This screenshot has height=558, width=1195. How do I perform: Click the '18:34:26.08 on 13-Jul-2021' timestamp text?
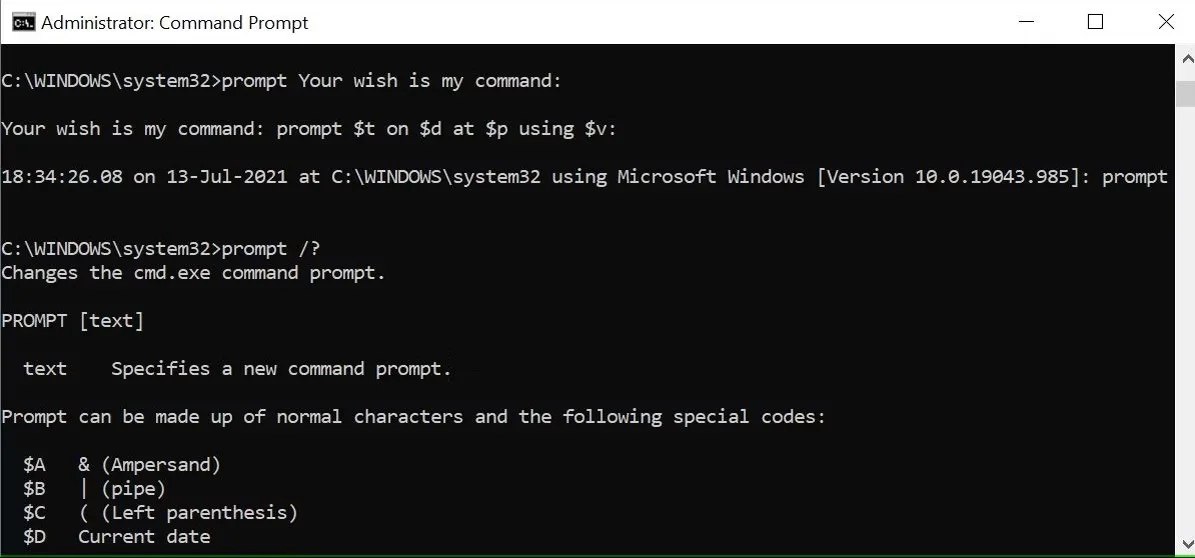coord(144,177)
